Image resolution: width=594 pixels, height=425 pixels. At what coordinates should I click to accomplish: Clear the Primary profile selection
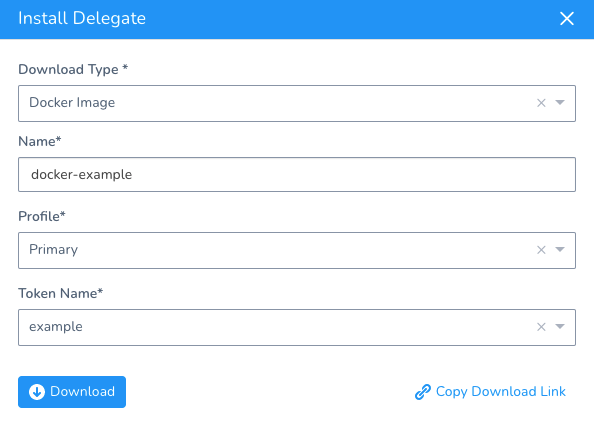coord(541,250)
